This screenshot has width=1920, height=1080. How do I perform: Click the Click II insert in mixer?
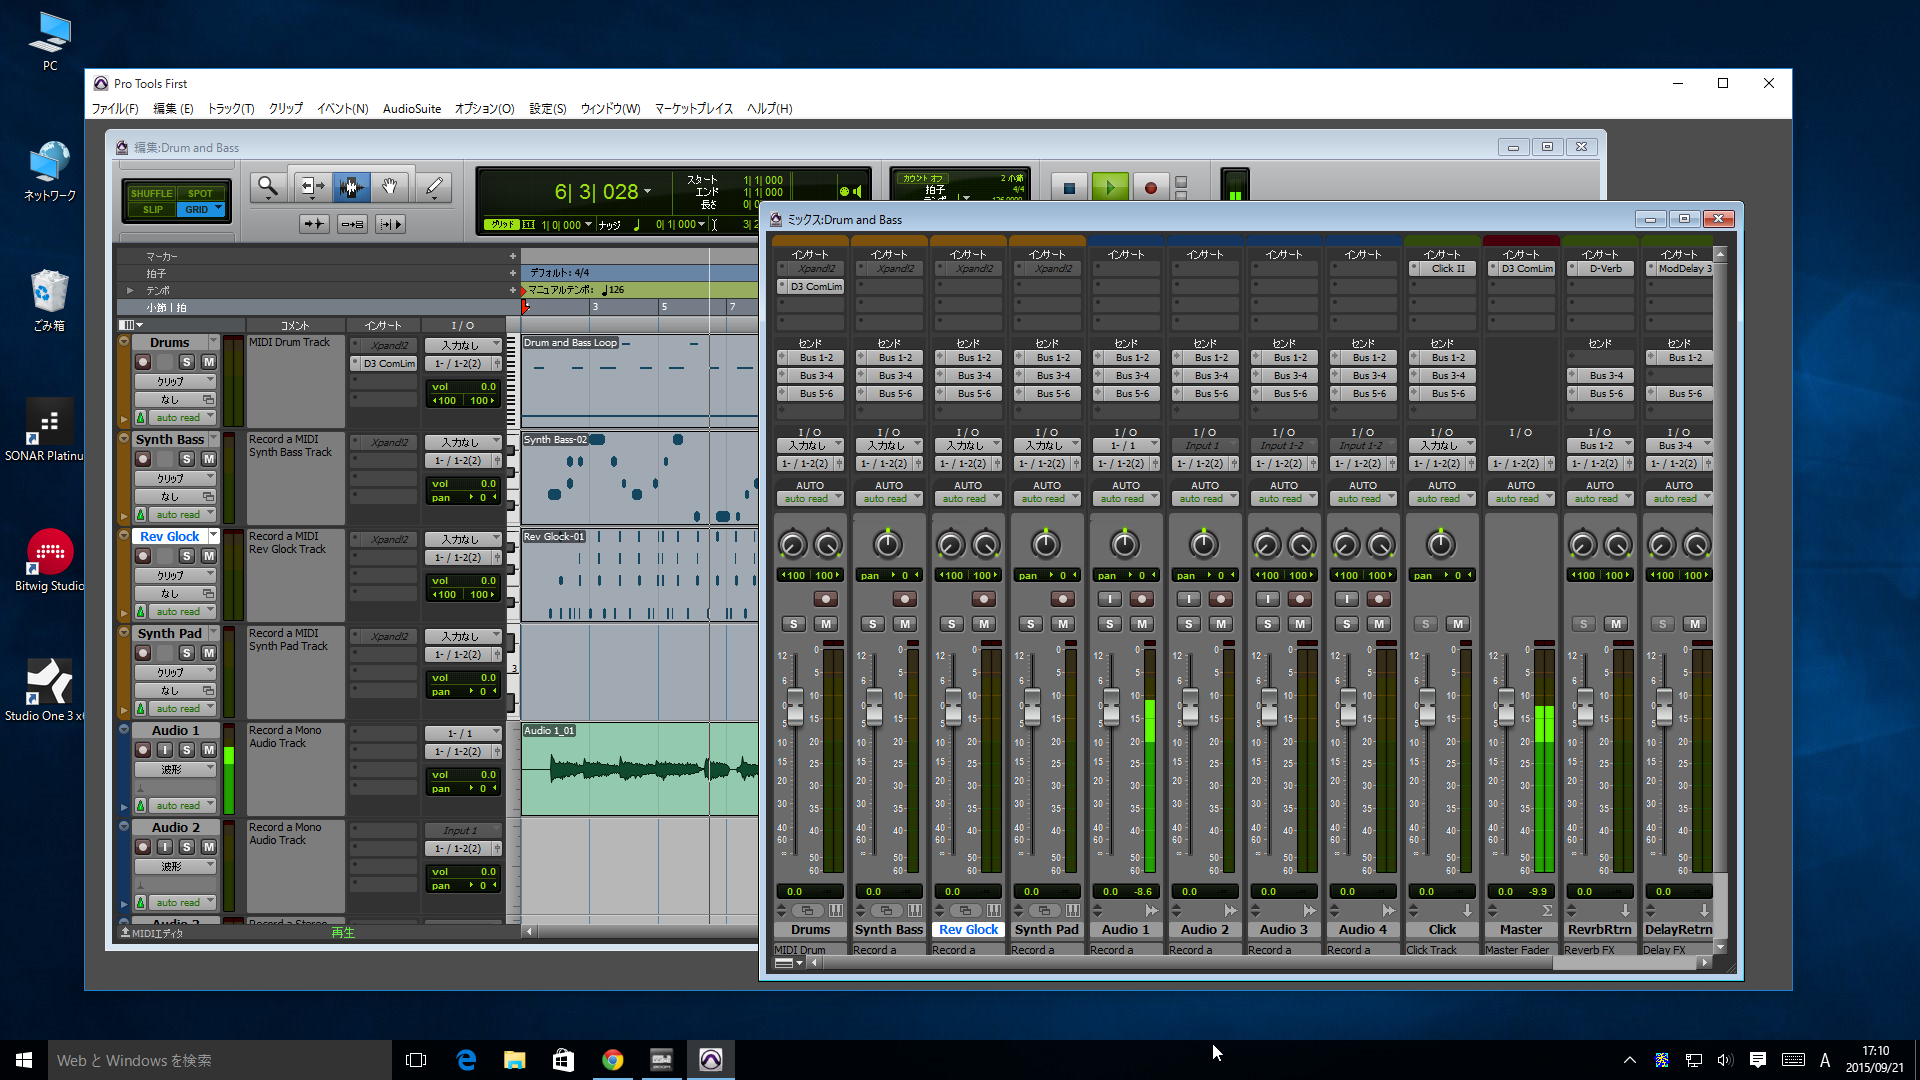coord(1442,269)
